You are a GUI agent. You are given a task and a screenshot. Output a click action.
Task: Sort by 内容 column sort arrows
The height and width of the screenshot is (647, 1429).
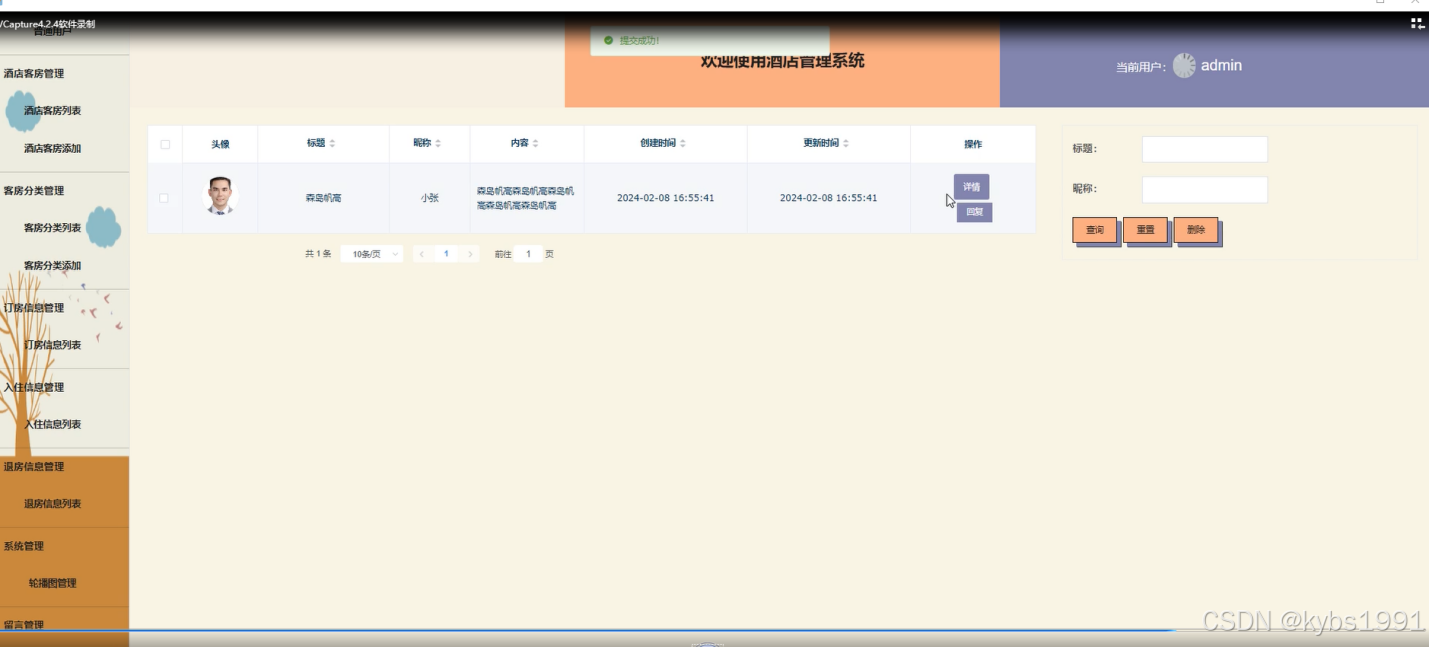tap(535, 144)
